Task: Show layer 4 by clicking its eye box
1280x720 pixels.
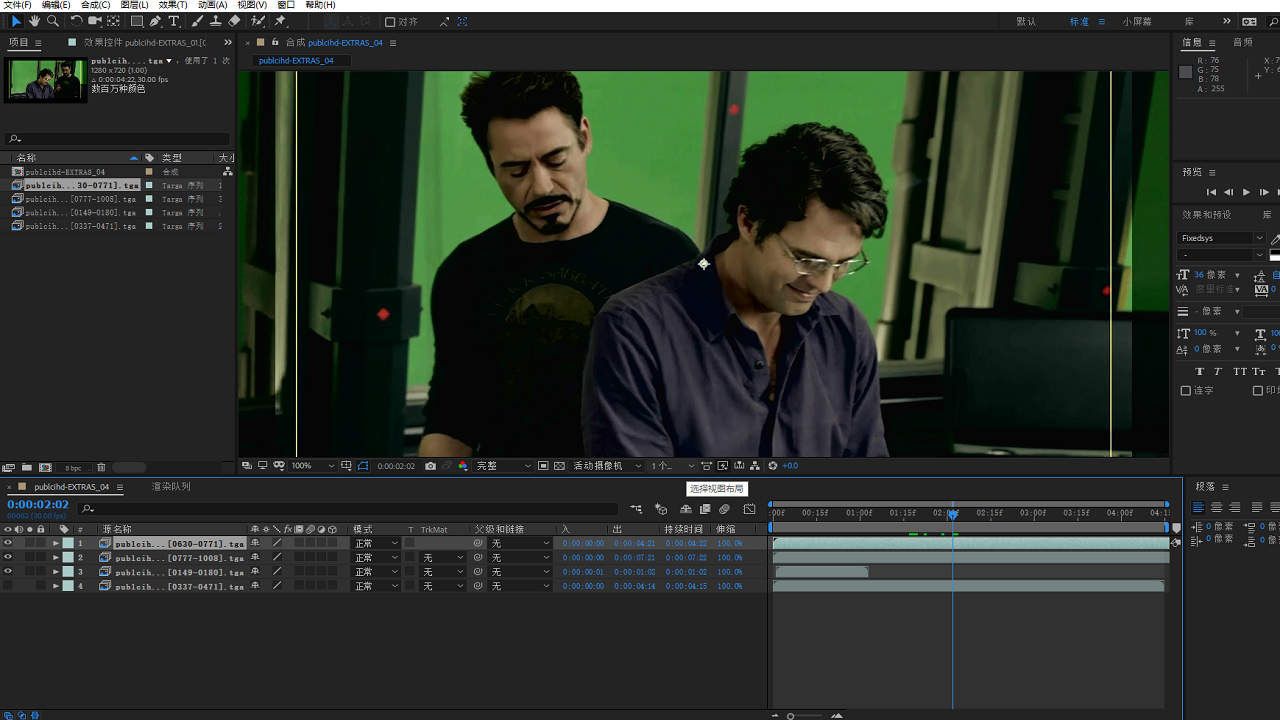Action: (x=8, y=586)
